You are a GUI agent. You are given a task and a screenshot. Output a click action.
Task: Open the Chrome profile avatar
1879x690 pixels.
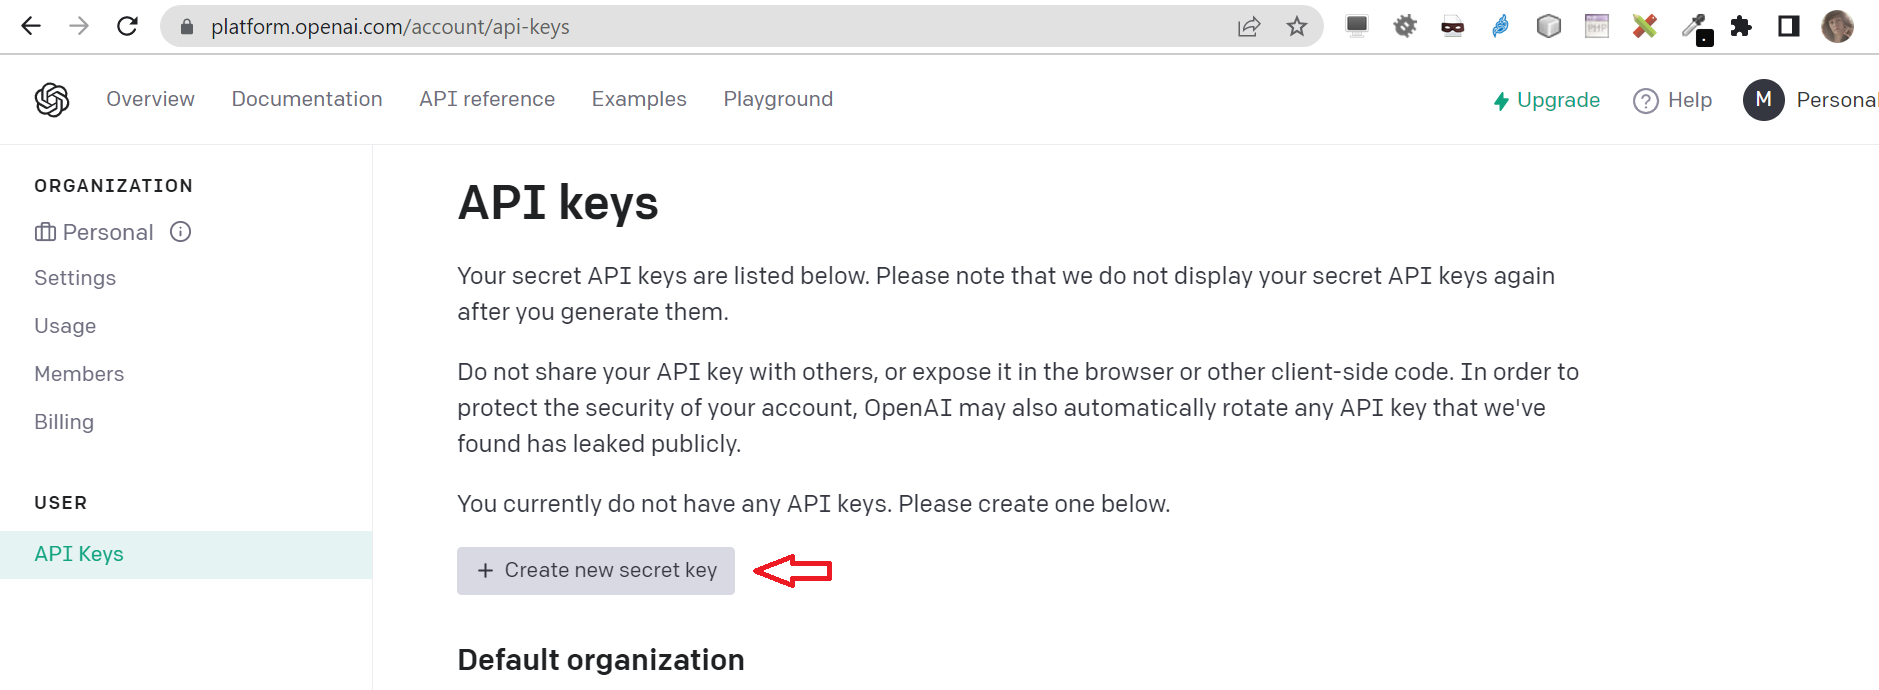1837,26
